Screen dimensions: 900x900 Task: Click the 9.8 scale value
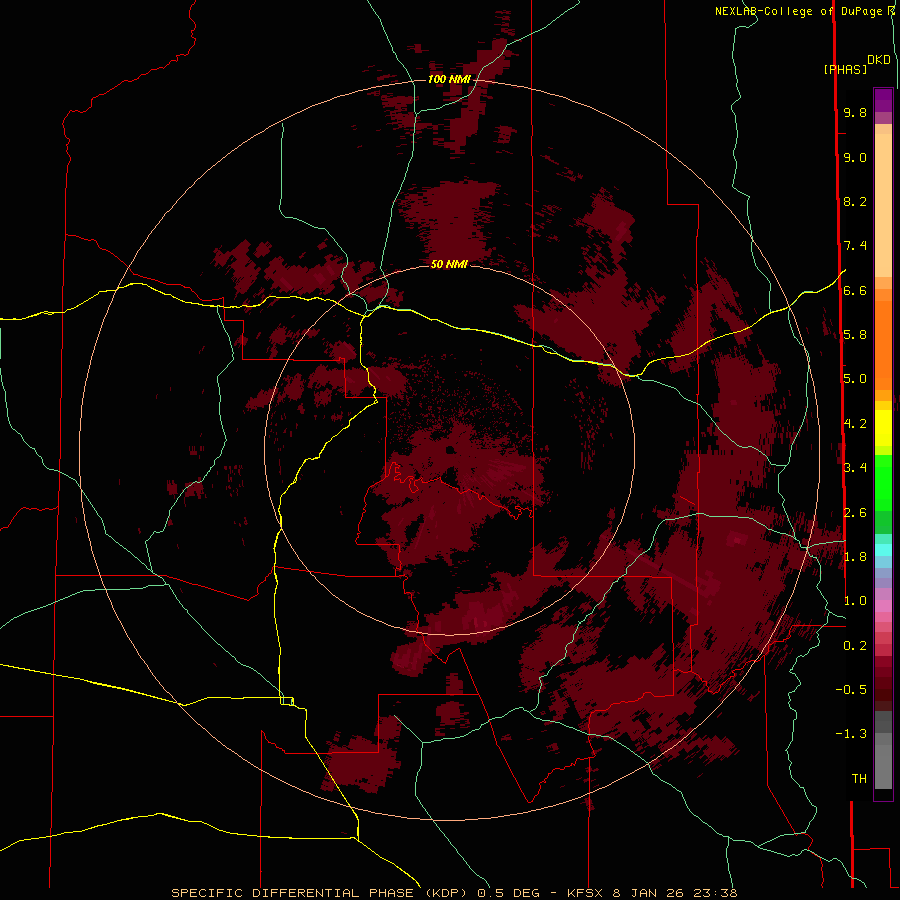click(x=855, y=112)
